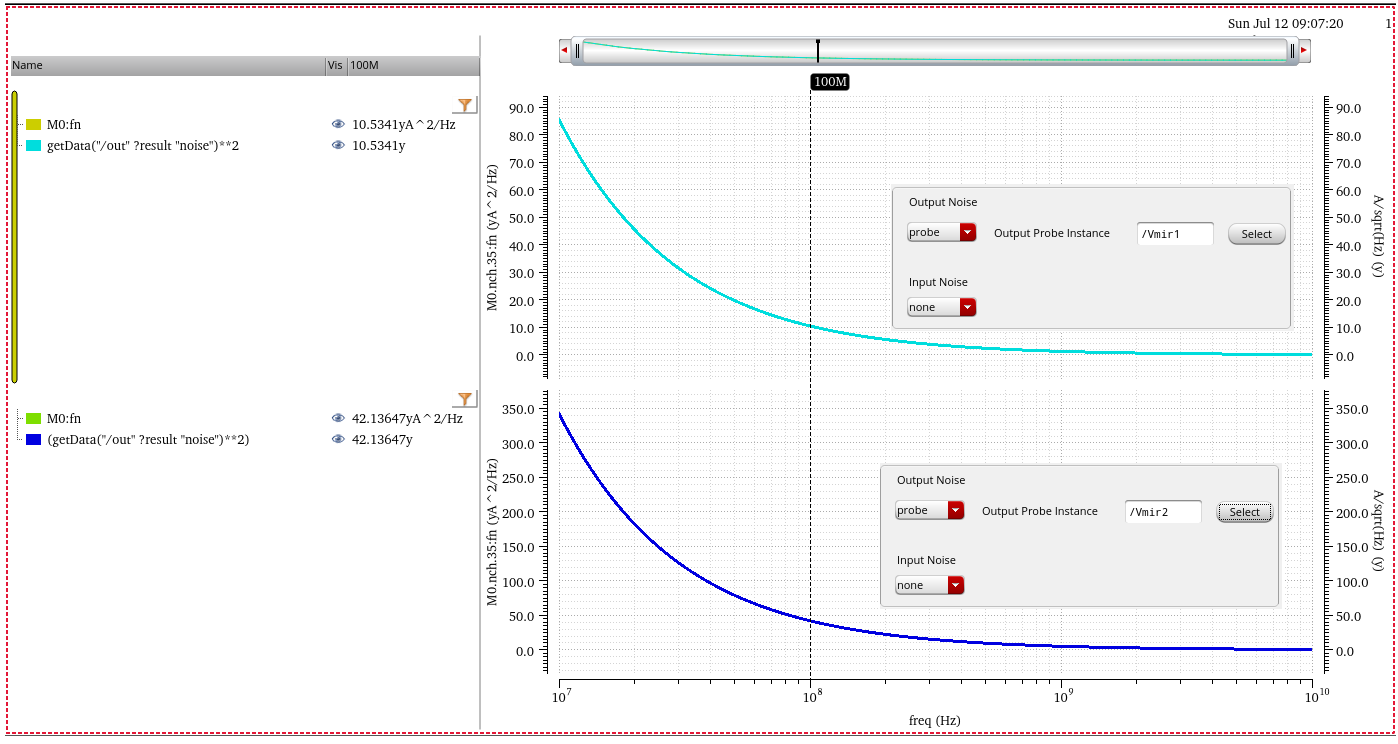
Task: Open the Output Noise probe dropdown for /Vmir1
Action: point(941,232)
